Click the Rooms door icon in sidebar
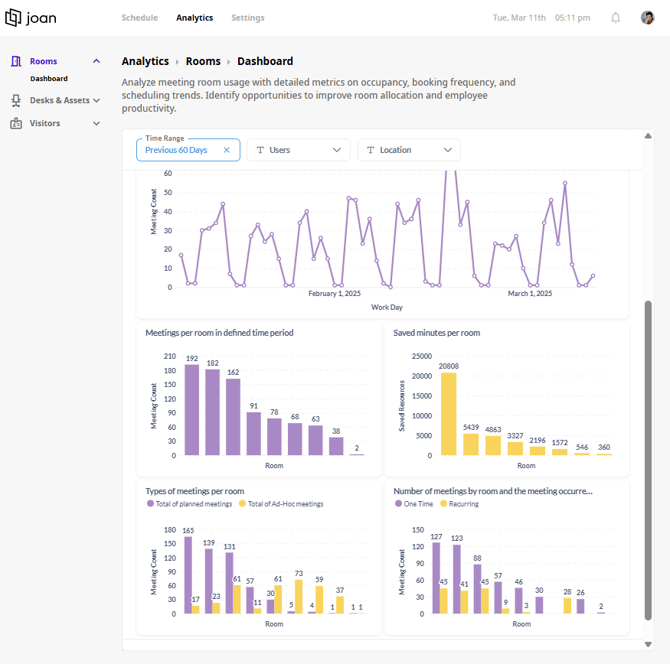Image resolution: width=670 pixels, height=664 pixels. pyautogui.click(x=16, y=61)
